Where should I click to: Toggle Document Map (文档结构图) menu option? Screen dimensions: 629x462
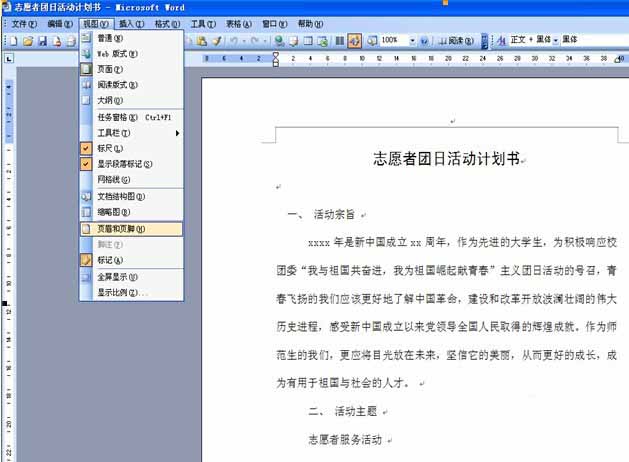click(132, 197)
